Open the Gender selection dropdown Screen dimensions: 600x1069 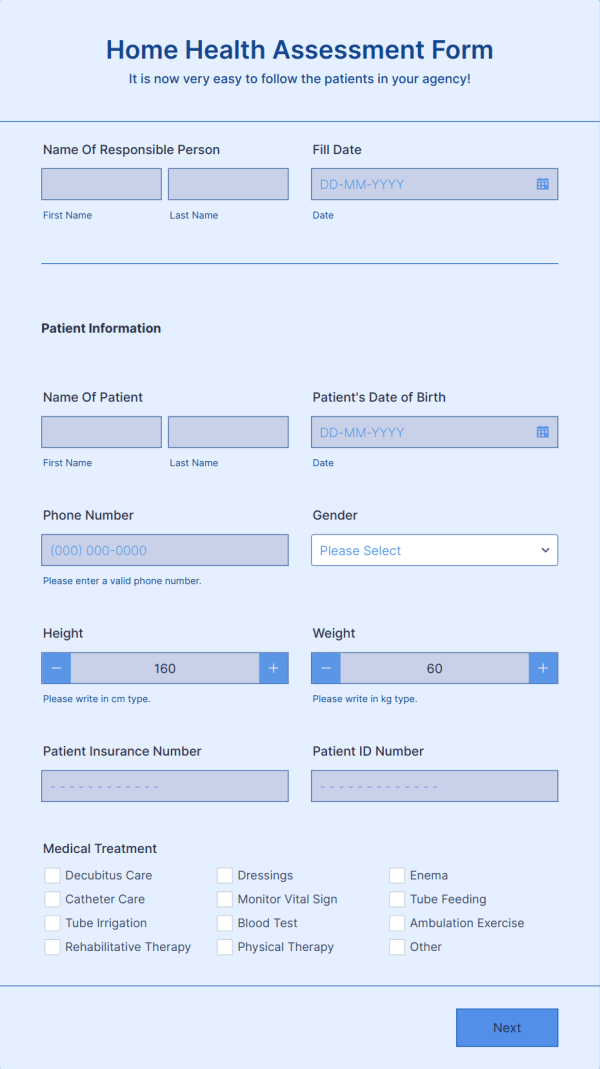tap(434, 550)
